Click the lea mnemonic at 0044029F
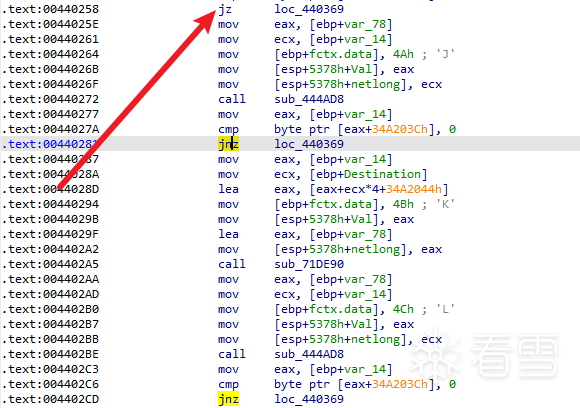Screen dimensions: 580x408 pyautogui.click(x=228, y=234)
